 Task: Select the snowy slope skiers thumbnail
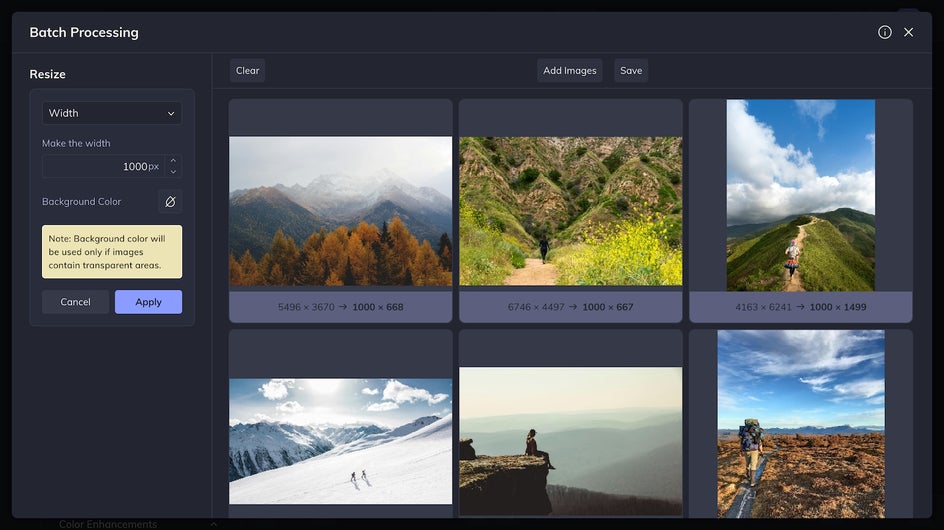click(x=341, y=441)
